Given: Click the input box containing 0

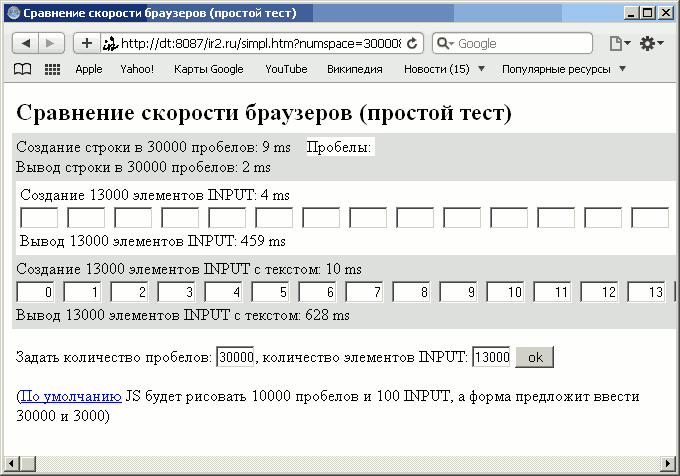Looking at the screenshot, I should 35,292.
